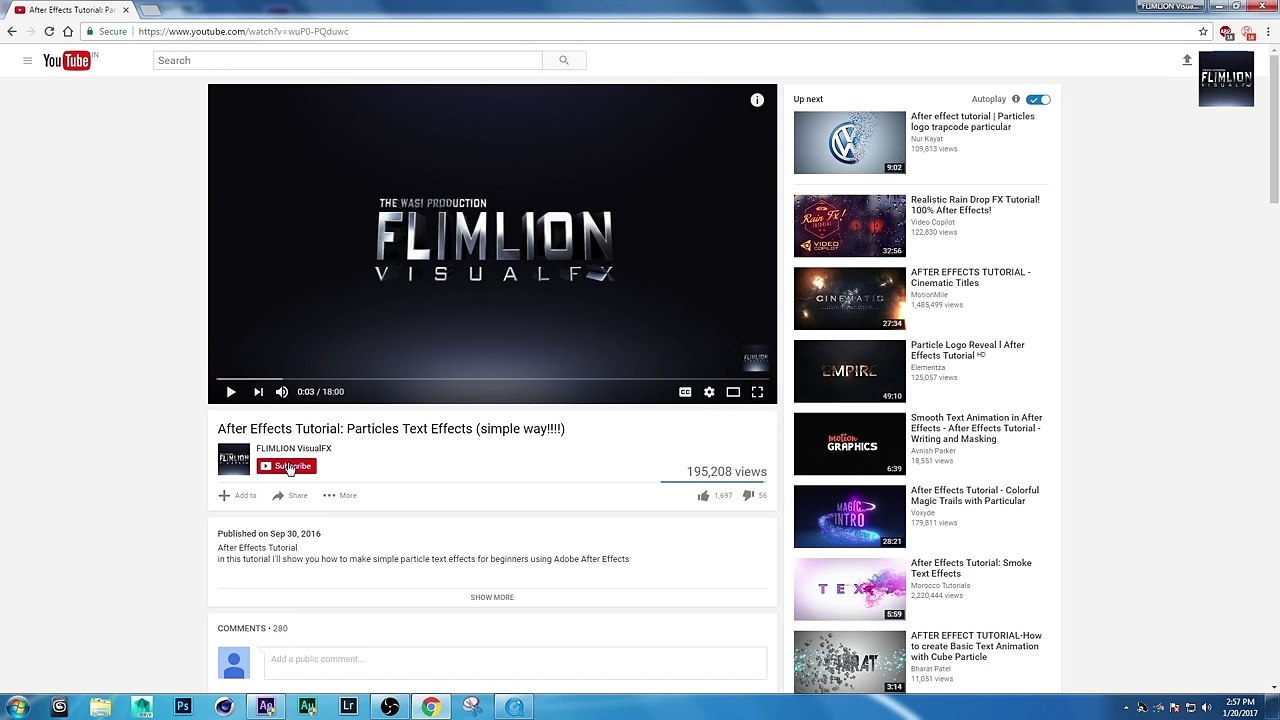Show the Autoplay info icon

pyautogui.click(x=1016, y=99)
